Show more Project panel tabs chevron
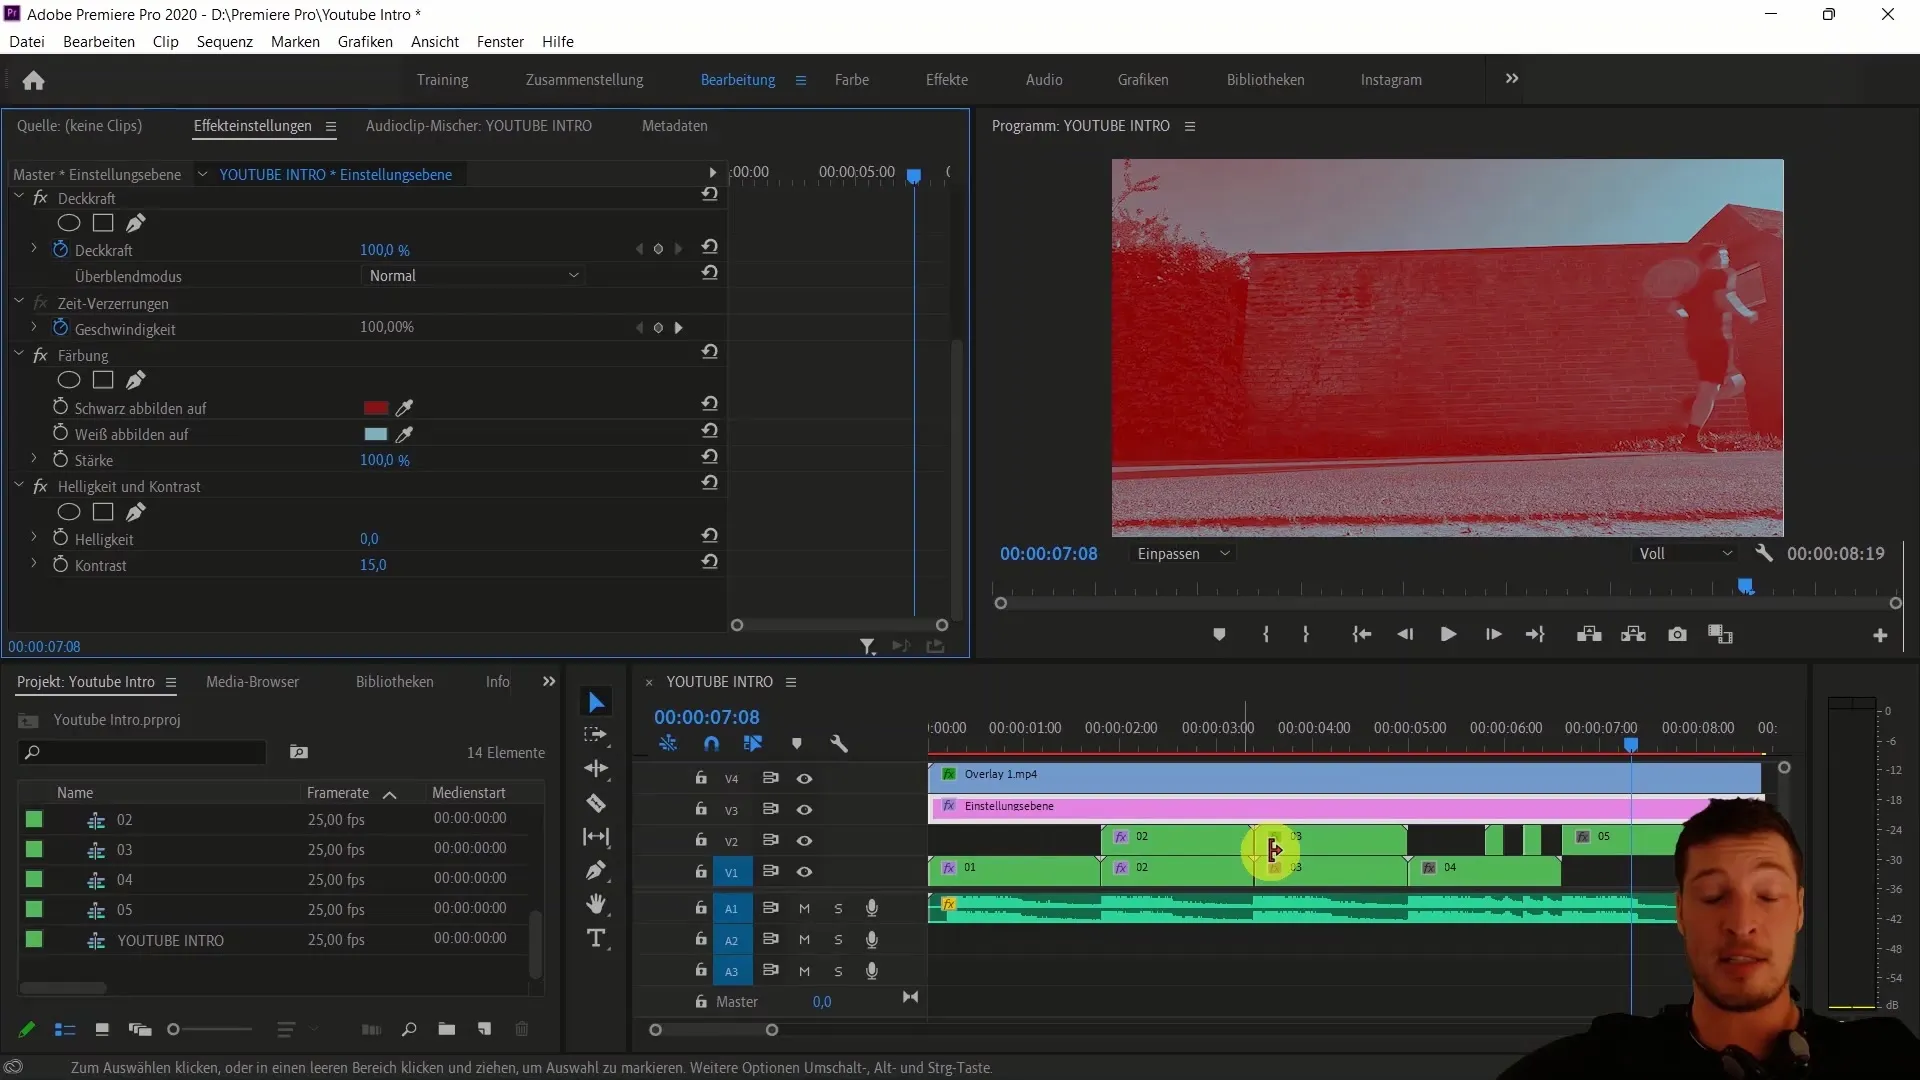The image size is (1920, 1080). click(549, 682)
